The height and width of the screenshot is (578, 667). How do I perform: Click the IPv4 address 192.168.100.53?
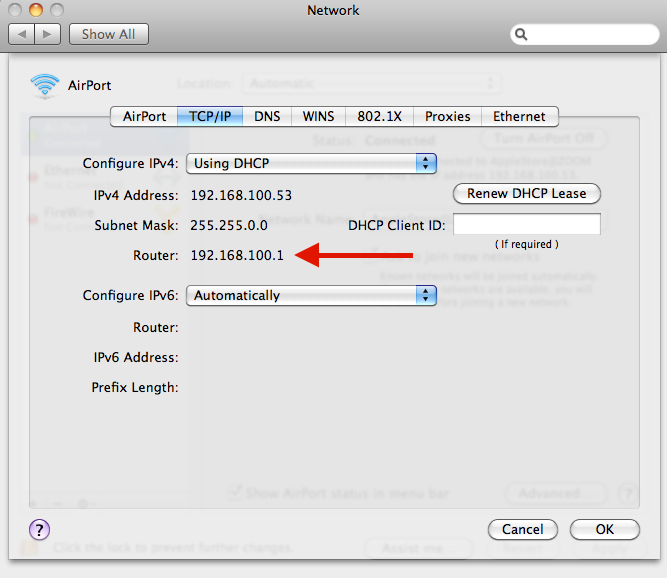coord(241,195)
